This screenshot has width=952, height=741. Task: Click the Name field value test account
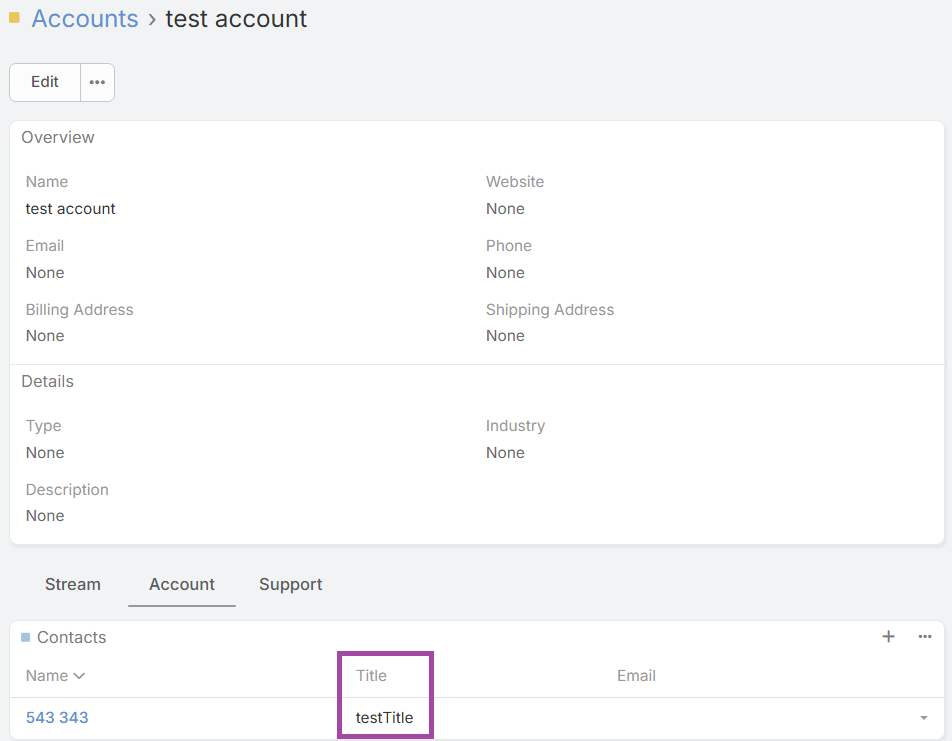pyautogui.click(x=70, y=209)
